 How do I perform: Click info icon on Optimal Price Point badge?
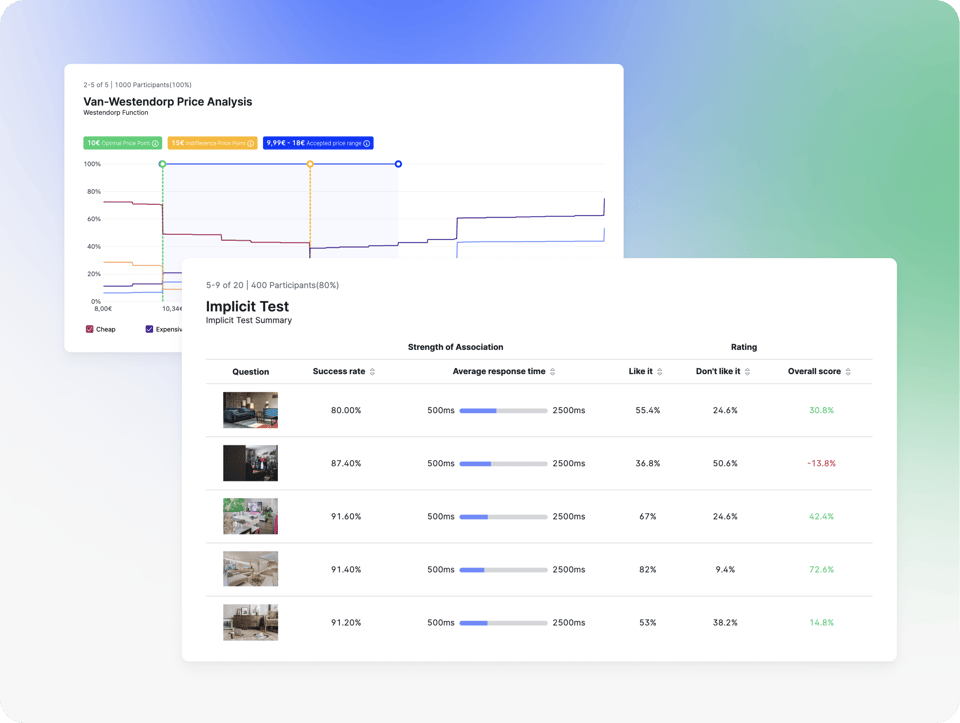click(155, 144)
